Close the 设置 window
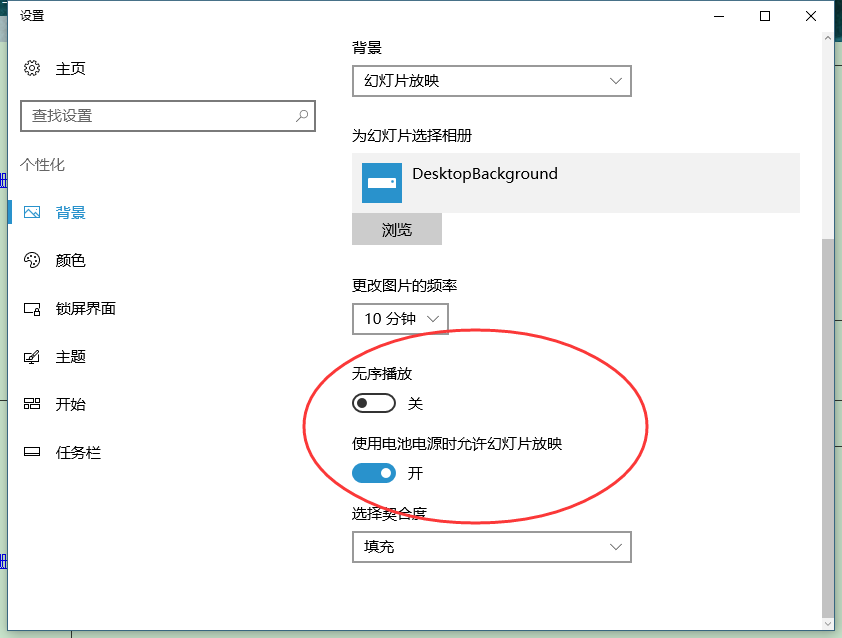The image size is (842, 638). point(811,16)
